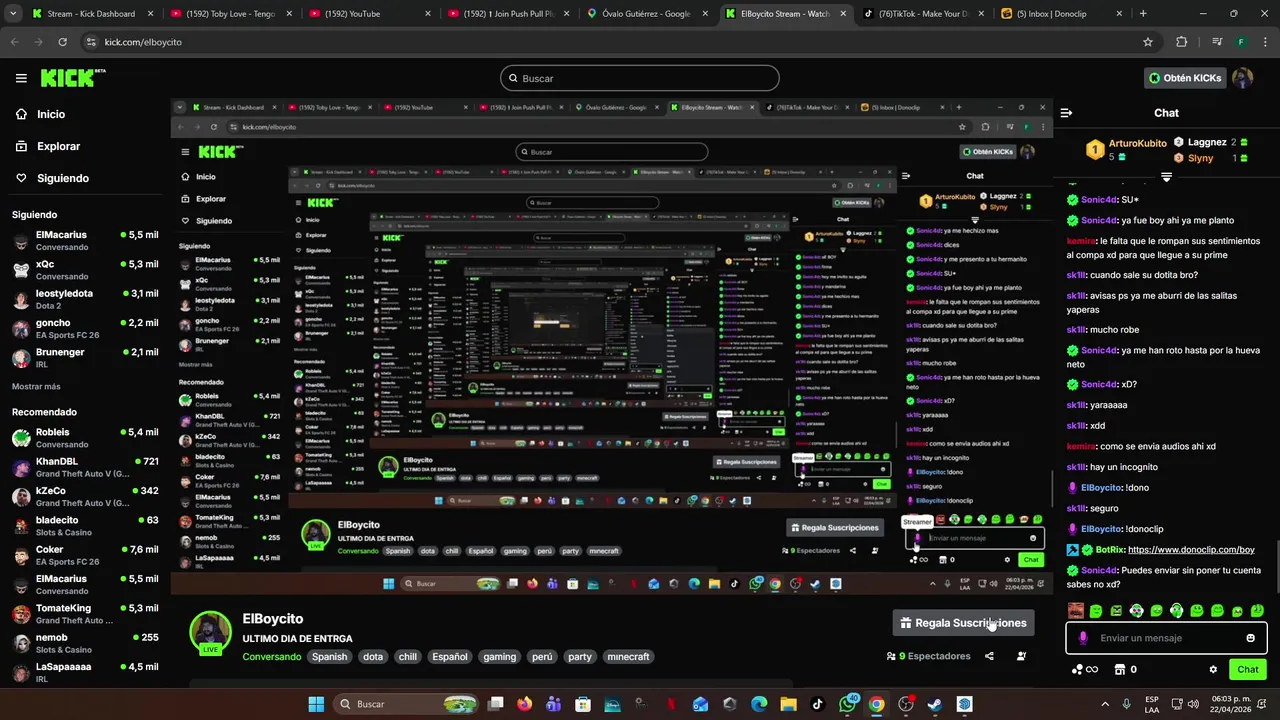Open the shop icon showing 0 below message box

tap(1126, 669)
